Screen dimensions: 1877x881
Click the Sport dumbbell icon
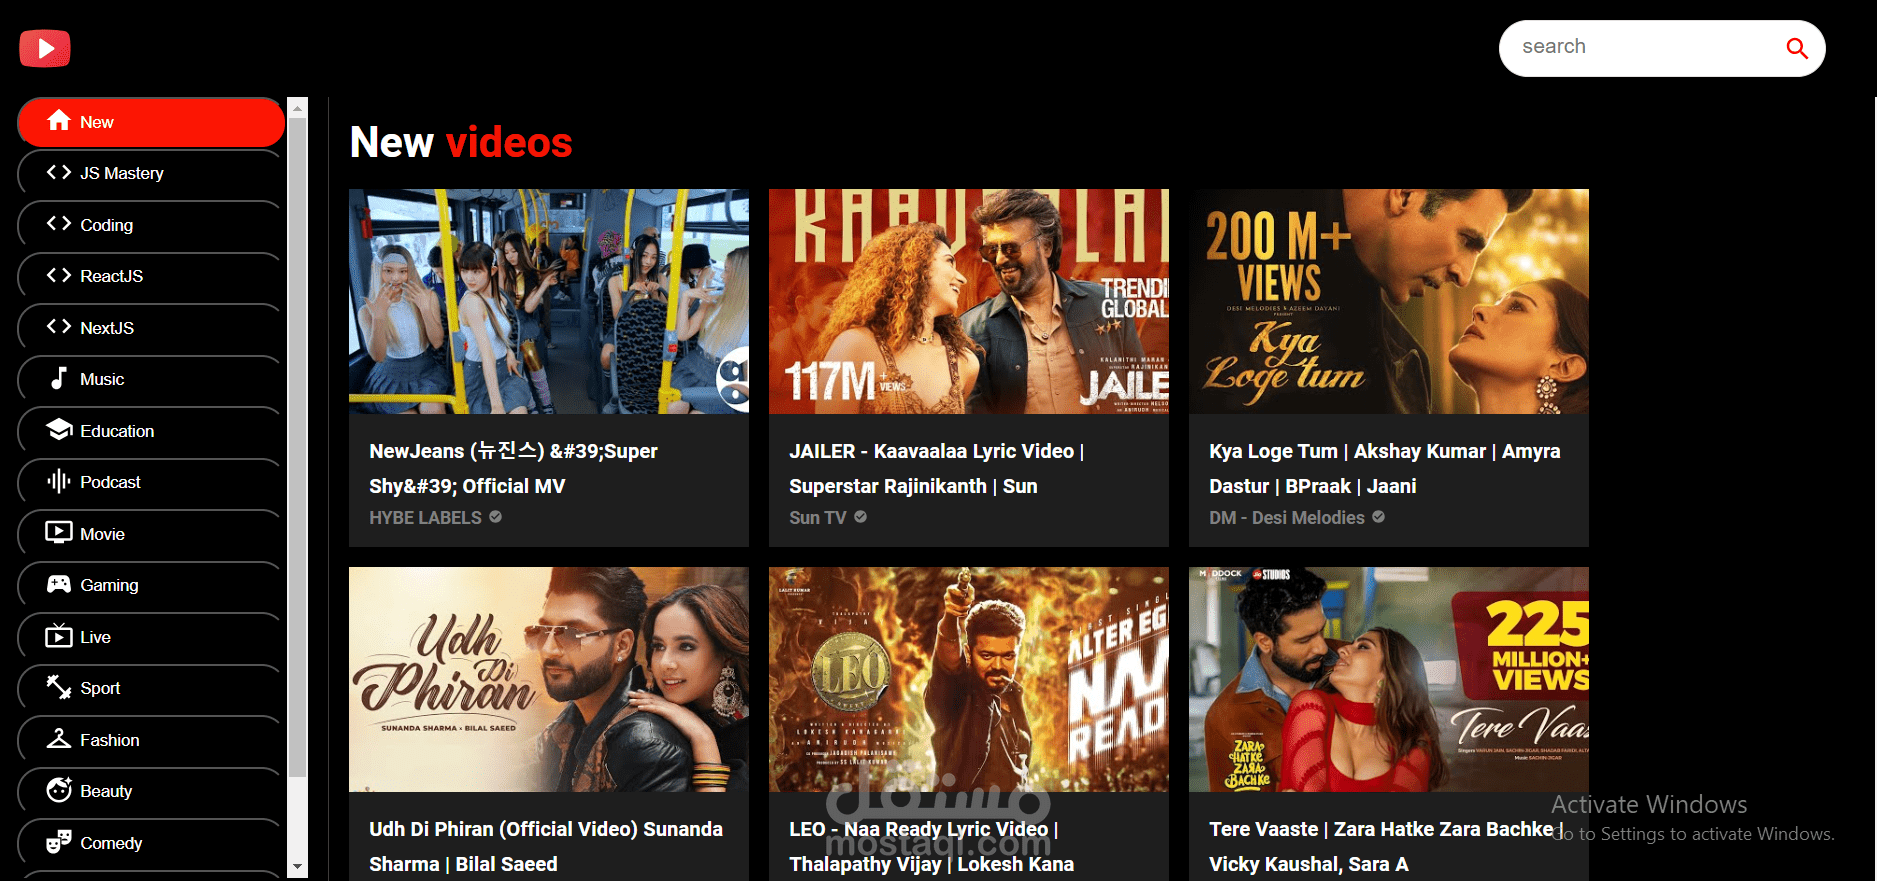coord(59,687)
